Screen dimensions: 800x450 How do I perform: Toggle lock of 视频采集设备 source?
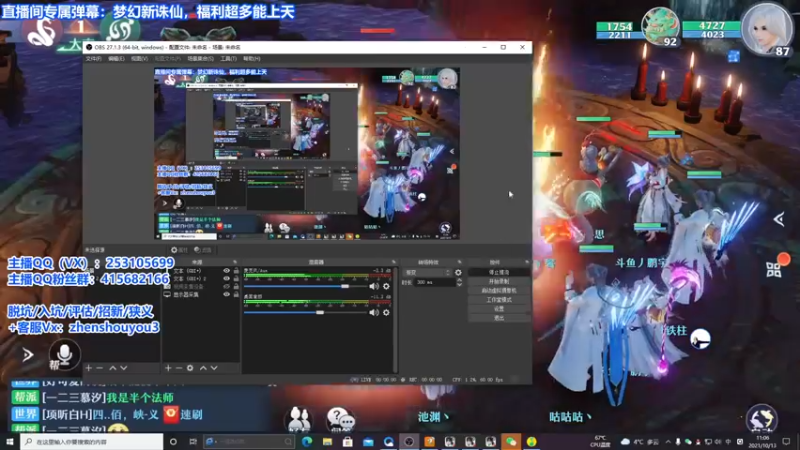pos(236,286)
